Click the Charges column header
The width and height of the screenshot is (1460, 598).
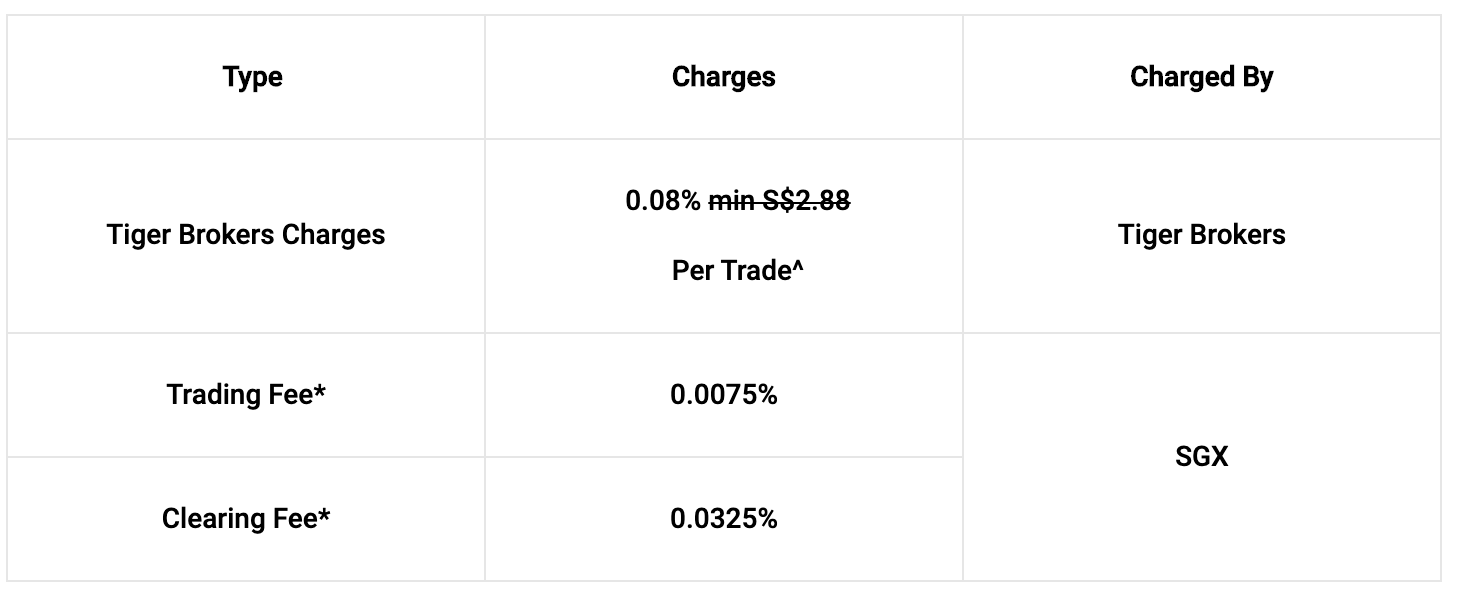tap(723, 77)
